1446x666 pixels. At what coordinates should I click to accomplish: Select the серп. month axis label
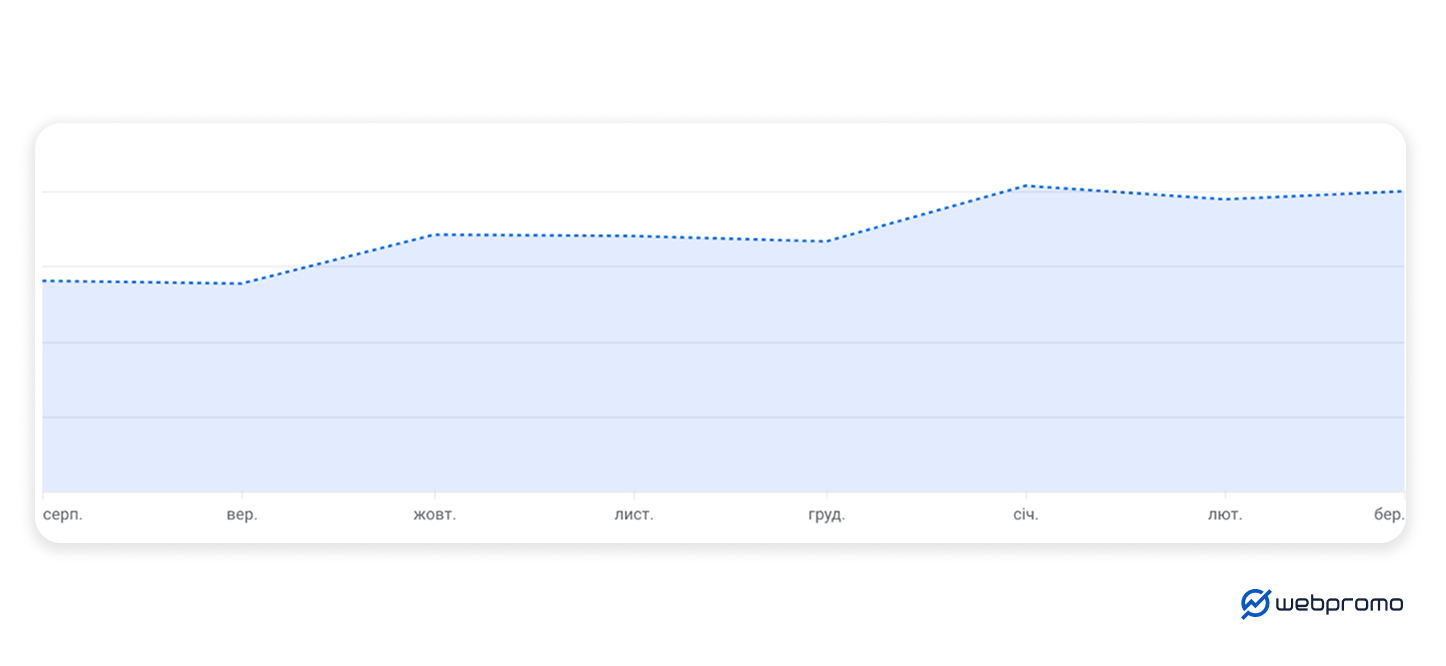click(x=63, y=515)
